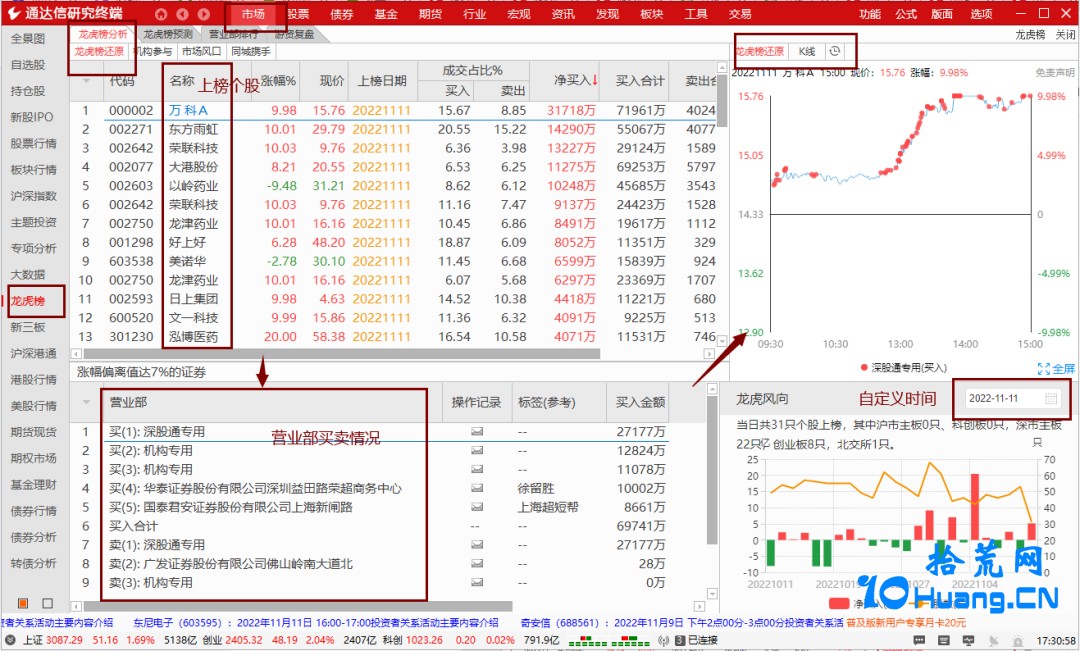The width and height of the screenshot is (1080, 651).
Task: Click the empty square layout icon at sidebar bottom
Action: coord(48,603)
